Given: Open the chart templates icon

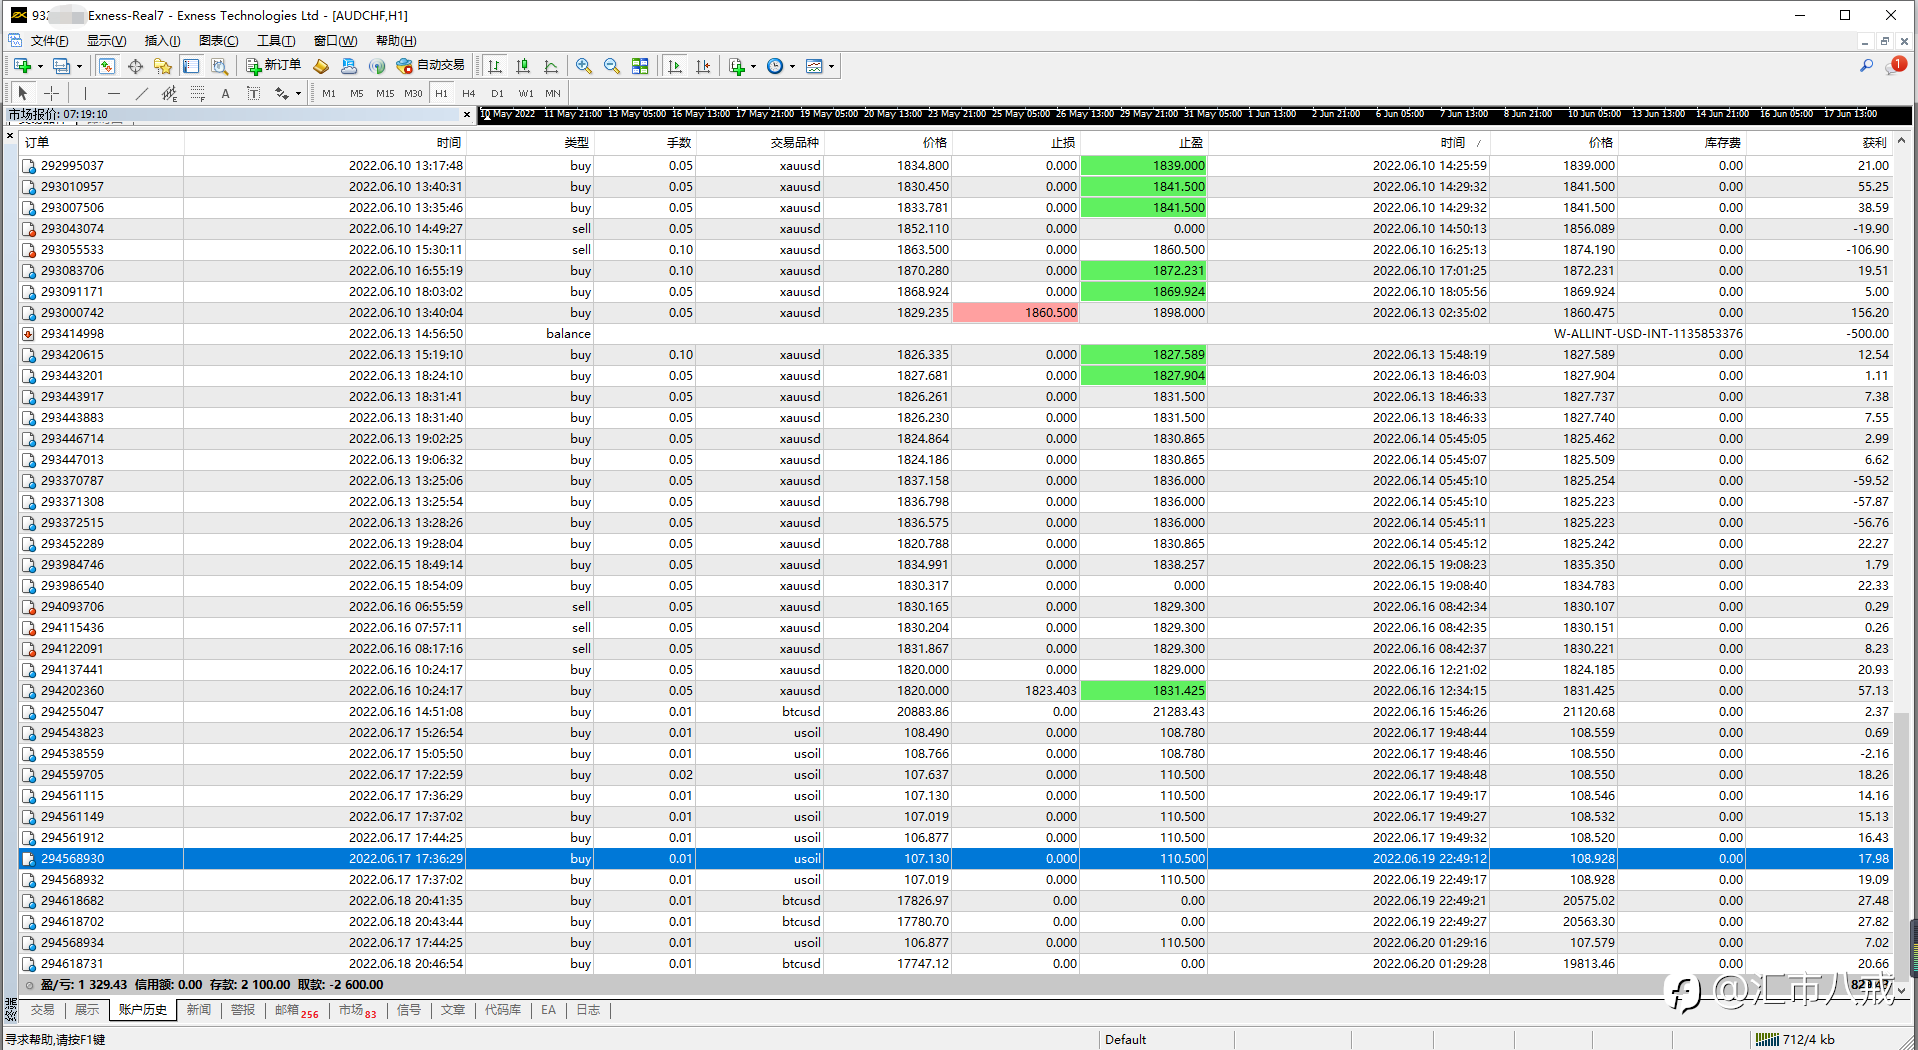Looking at the screenshot, I should tap(814, 66).
